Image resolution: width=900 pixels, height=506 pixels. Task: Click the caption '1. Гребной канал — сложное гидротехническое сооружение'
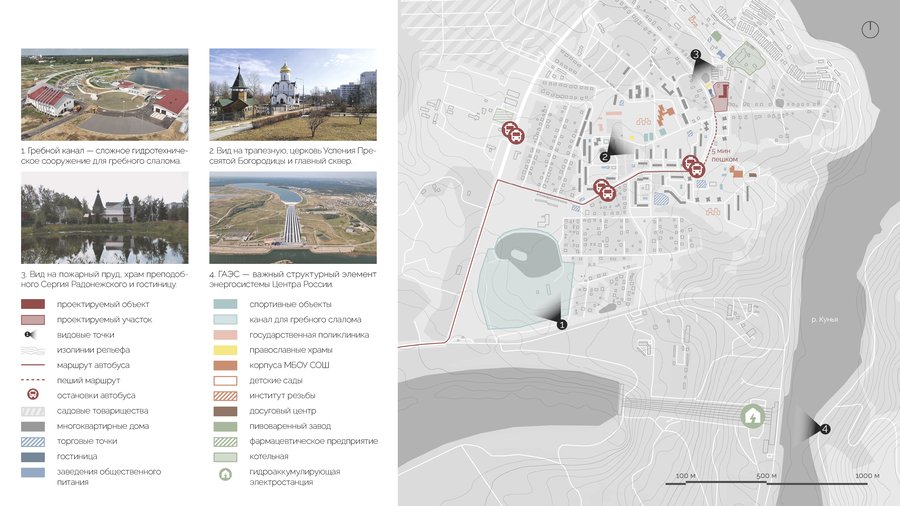[104, 155]
